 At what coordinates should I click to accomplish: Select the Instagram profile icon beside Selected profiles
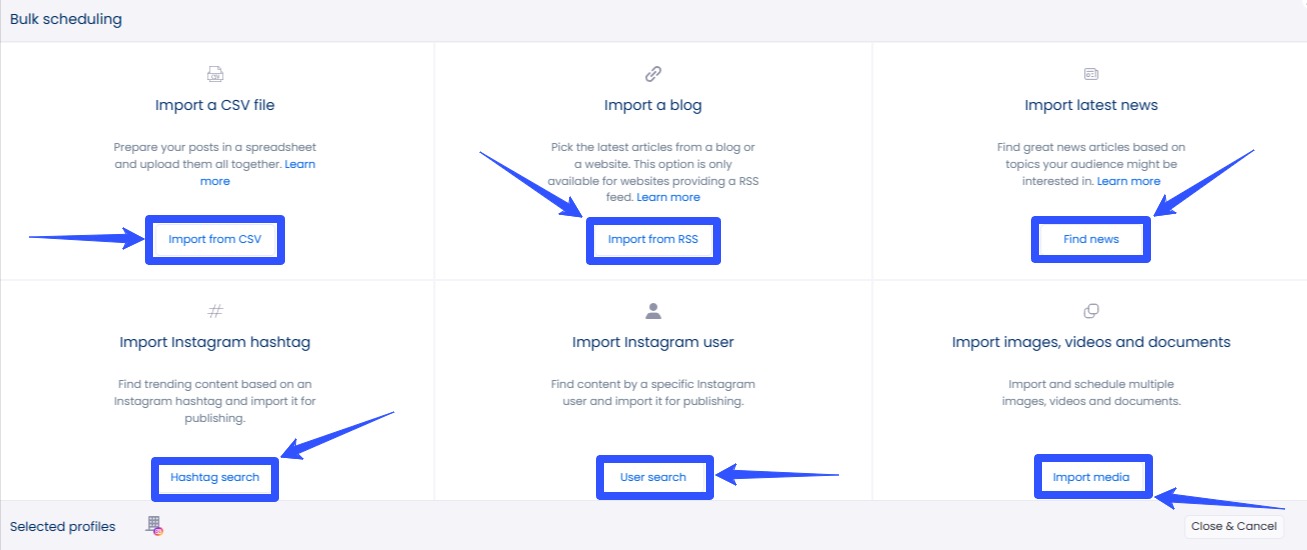(154, 526)
